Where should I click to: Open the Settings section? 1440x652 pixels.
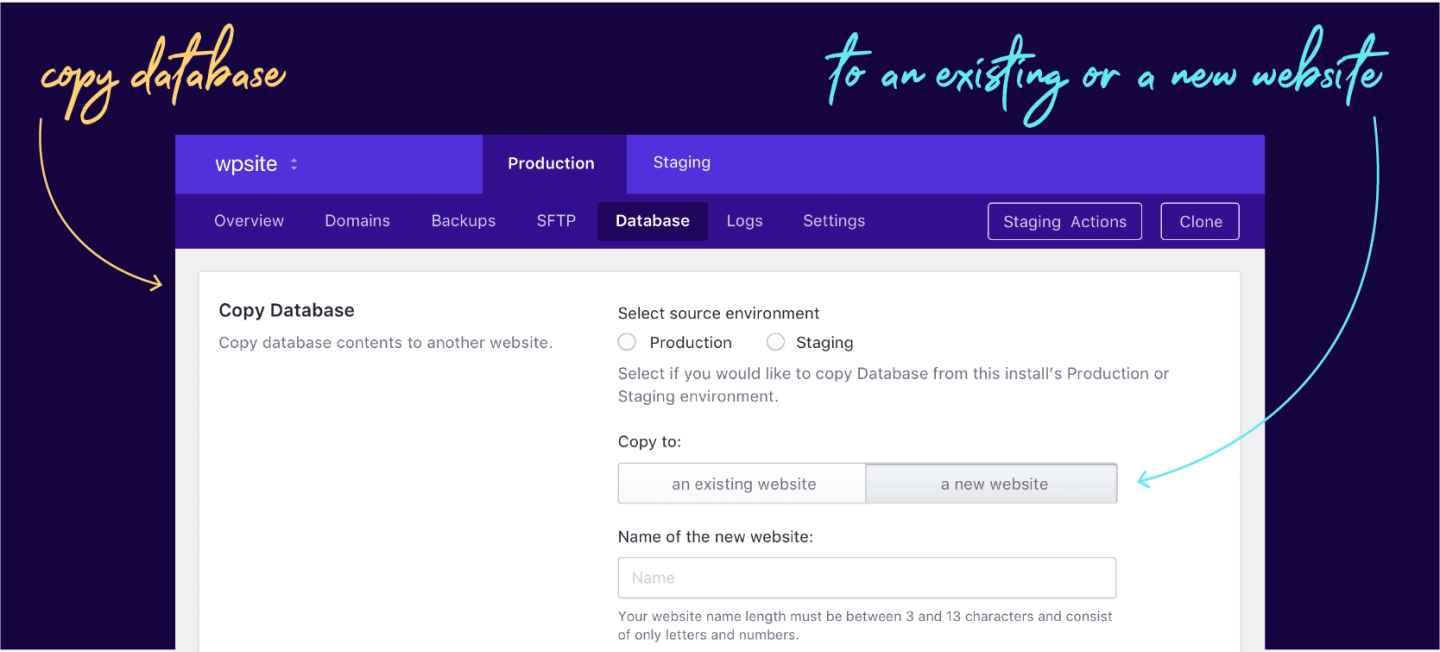point(834,221)
